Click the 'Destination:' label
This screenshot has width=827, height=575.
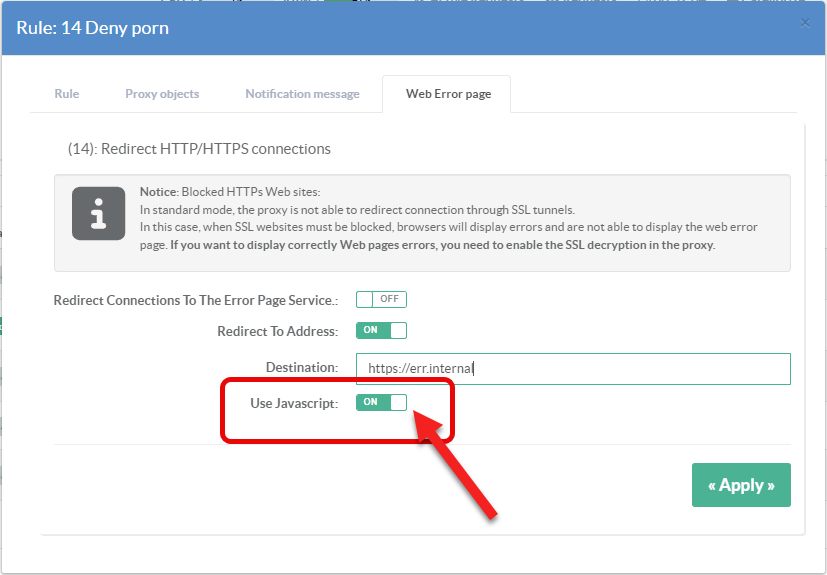pos(301,368)
